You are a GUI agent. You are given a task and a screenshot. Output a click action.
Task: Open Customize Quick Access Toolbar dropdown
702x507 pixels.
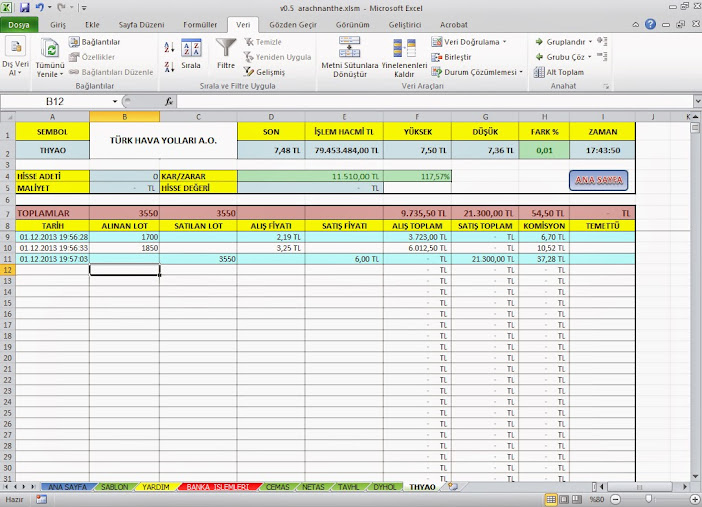coord(84,8)
